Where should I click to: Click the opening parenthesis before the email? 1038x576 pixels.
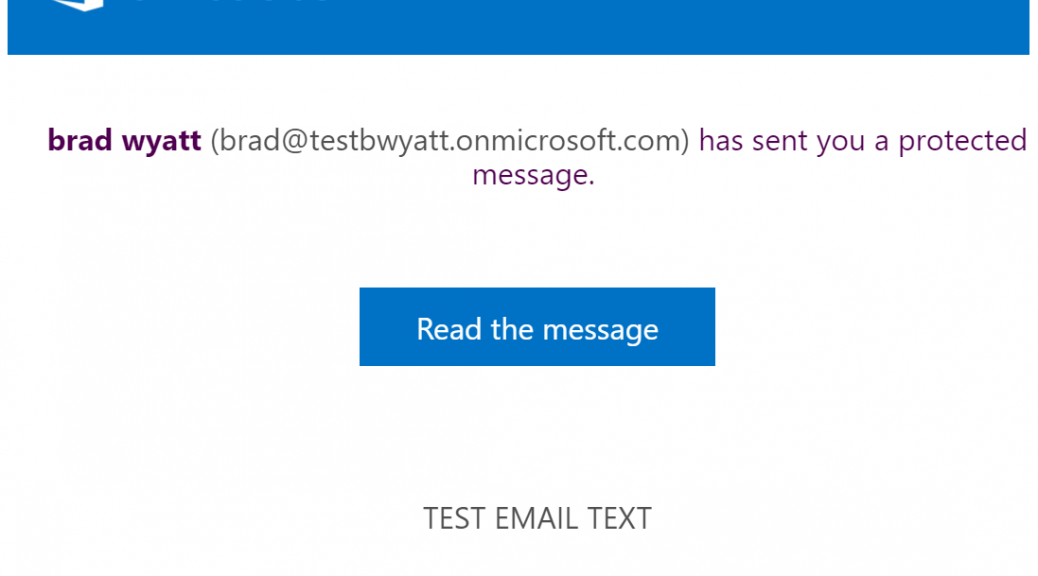(214, 141)
